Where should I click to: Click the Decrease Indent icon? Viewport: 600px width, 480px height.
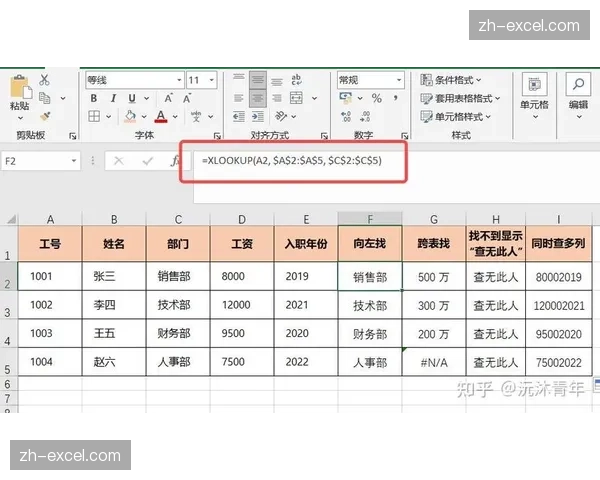[239, 116]
